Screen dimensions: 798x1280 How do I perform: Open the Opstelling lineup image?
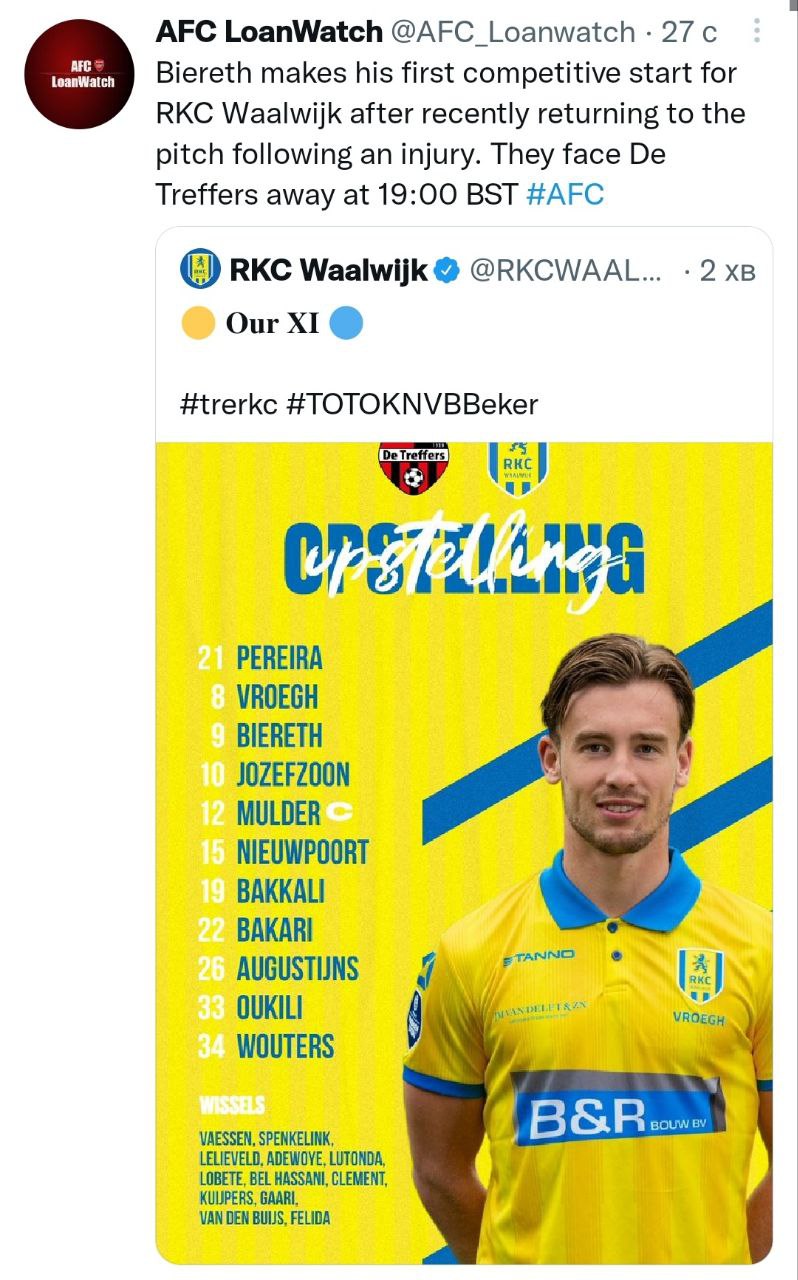464,850
